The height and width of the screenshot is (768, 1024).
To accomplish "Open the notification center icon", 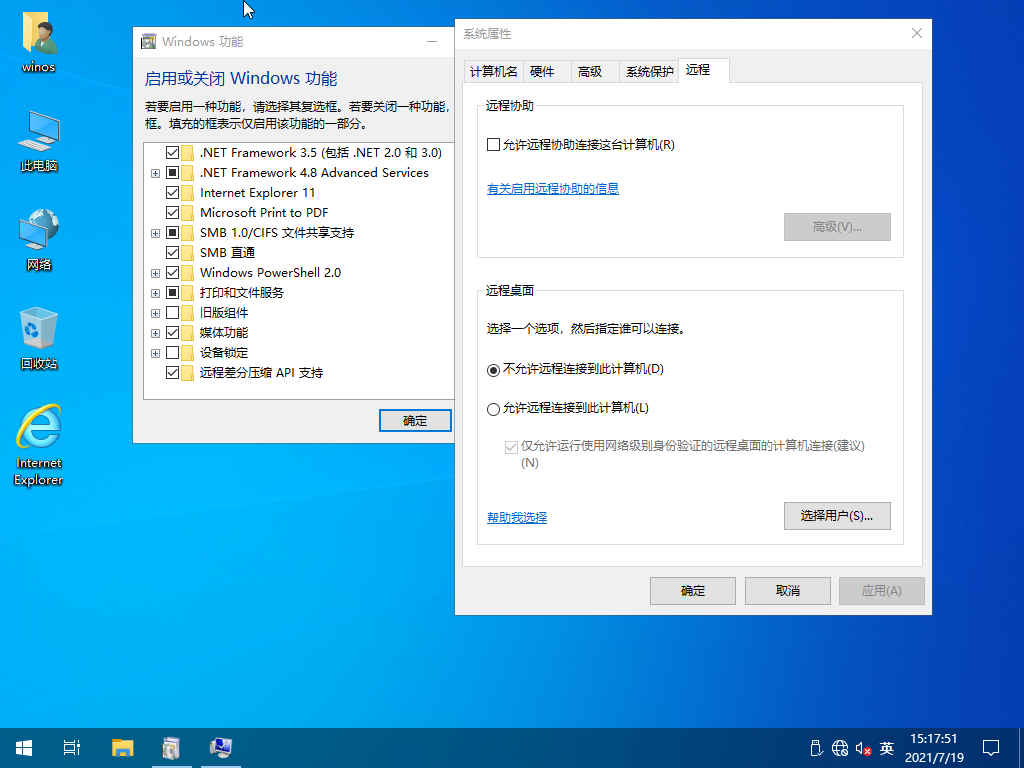I will [x=991, y=748].
